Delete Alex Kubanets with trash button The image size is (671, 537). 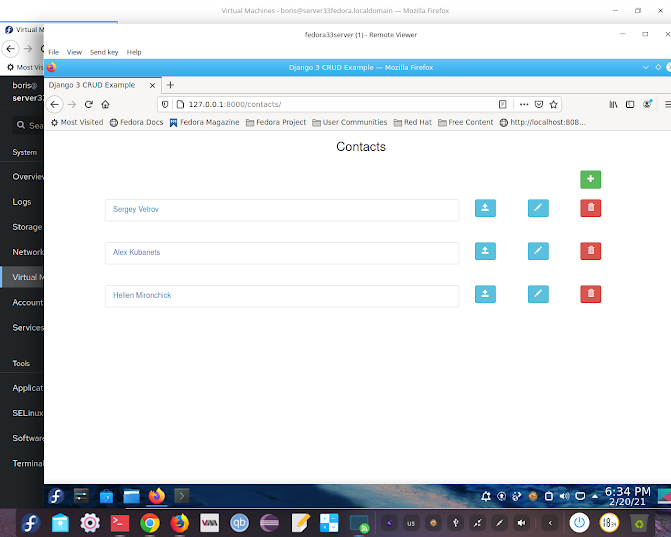[x=591, y=251]
